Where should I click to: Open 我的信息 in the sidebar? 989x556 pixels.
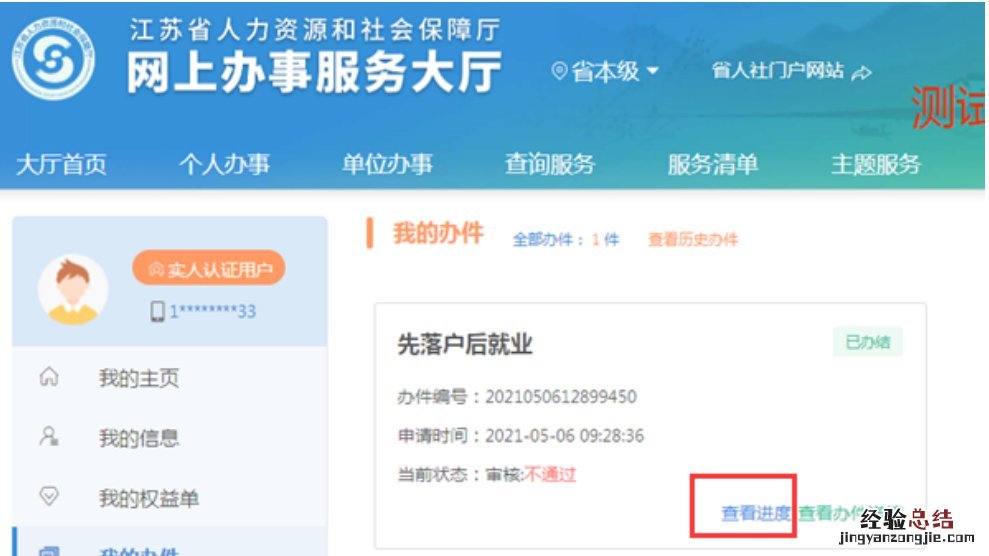click(x=139, y=437)
